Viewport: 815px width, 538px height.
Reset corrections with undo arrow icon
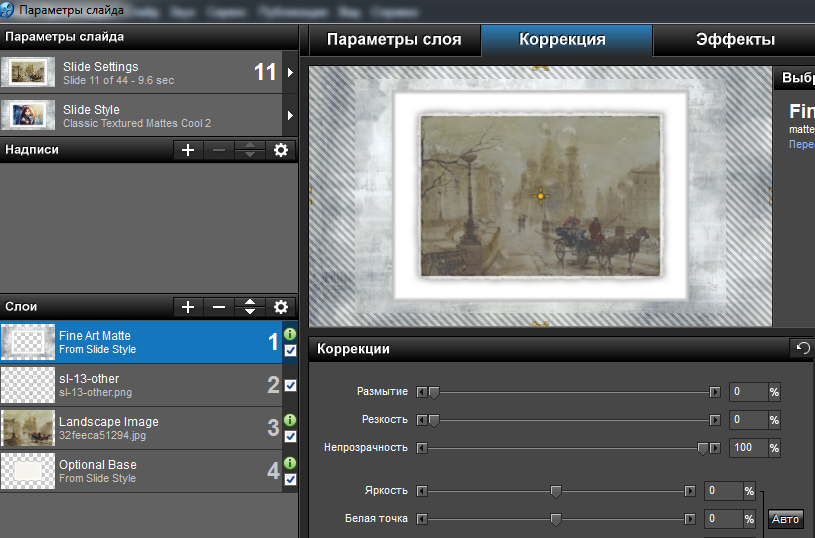(803, 348)
